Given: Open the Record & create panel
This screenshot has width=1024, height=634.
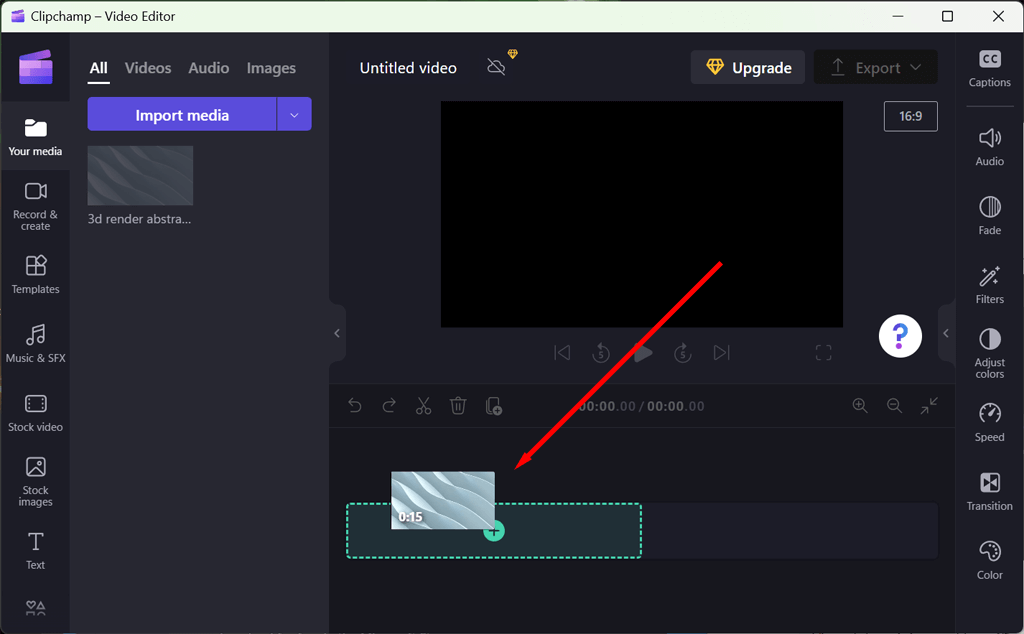Looking at the screenshot, I should pos(35,205).
